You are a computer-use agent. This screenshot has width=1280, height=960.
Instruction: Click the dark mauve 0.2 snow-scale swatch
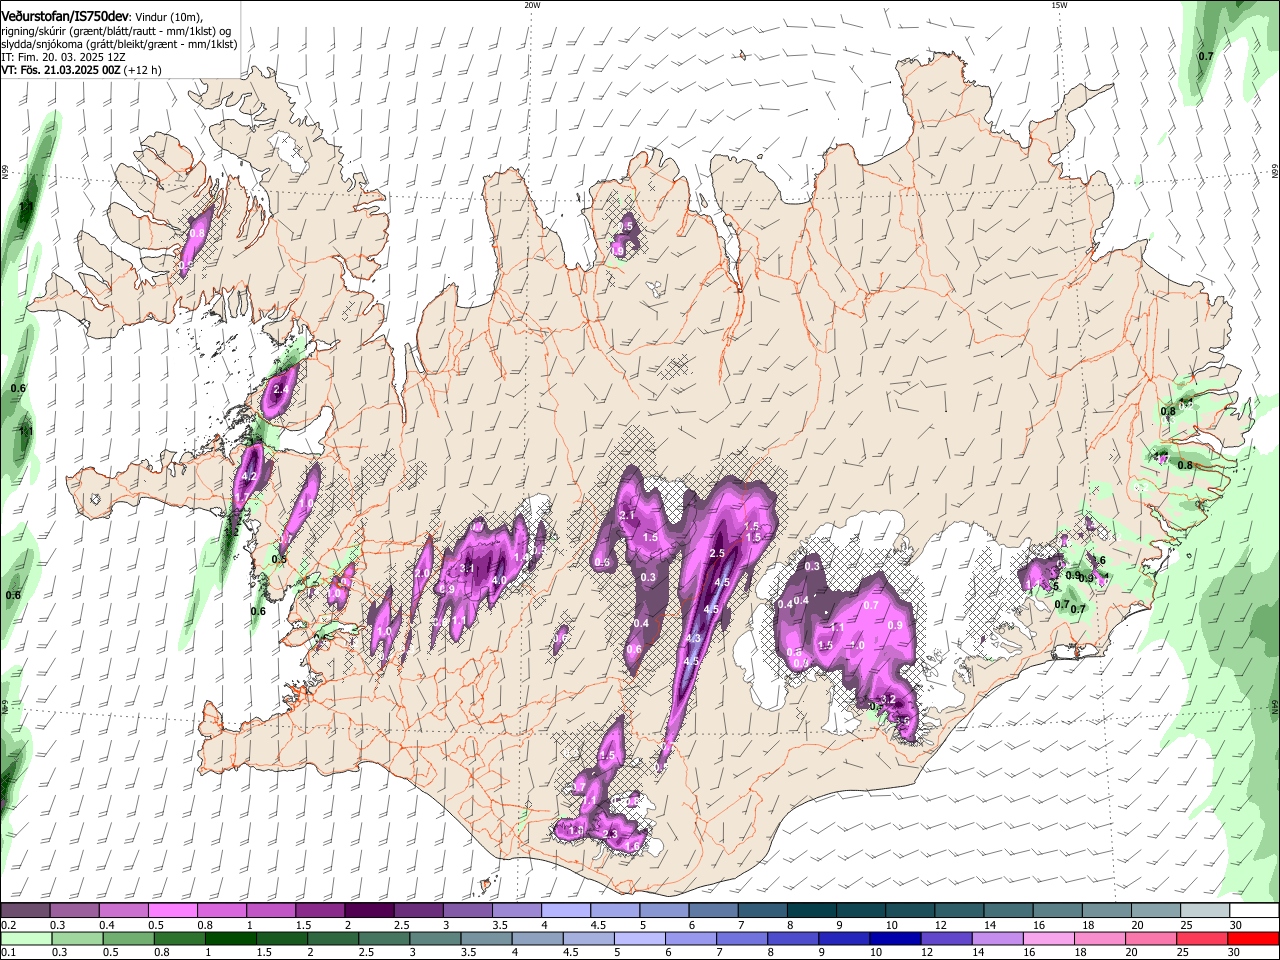pyautogui.click(x=25, y=911)
